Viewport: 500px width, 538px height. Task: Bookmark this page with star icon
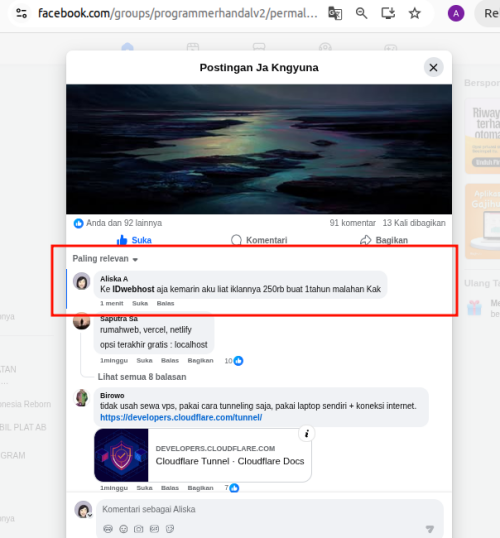coord(415,13)
